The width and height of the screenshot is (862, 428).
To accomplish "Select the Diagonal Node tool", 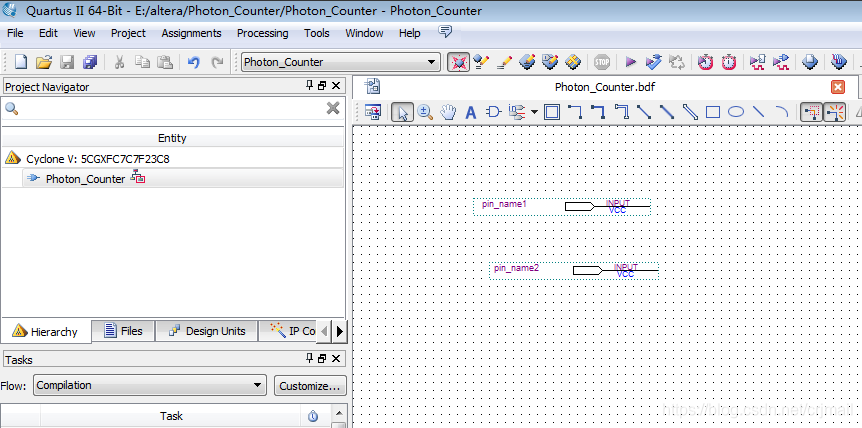I will click(x=644, y=112).
